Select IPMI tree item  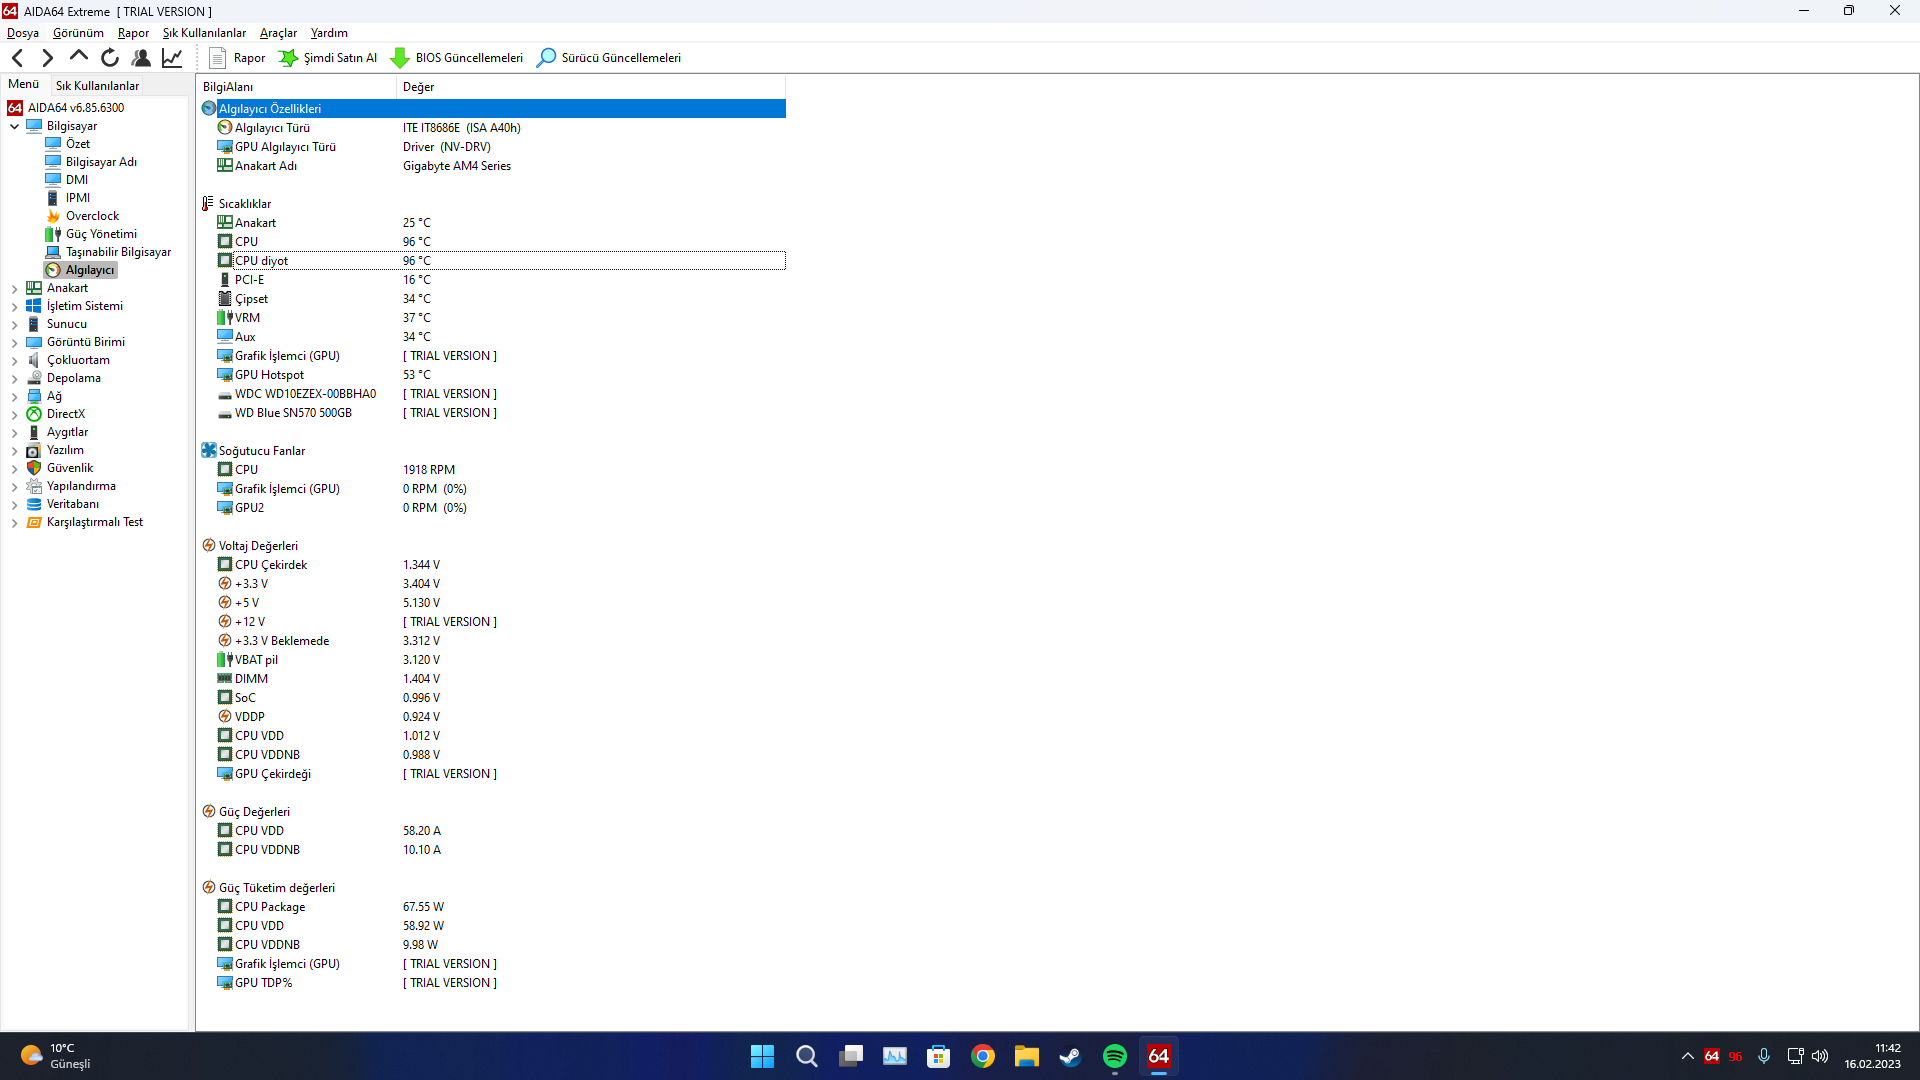click(78, 198)
